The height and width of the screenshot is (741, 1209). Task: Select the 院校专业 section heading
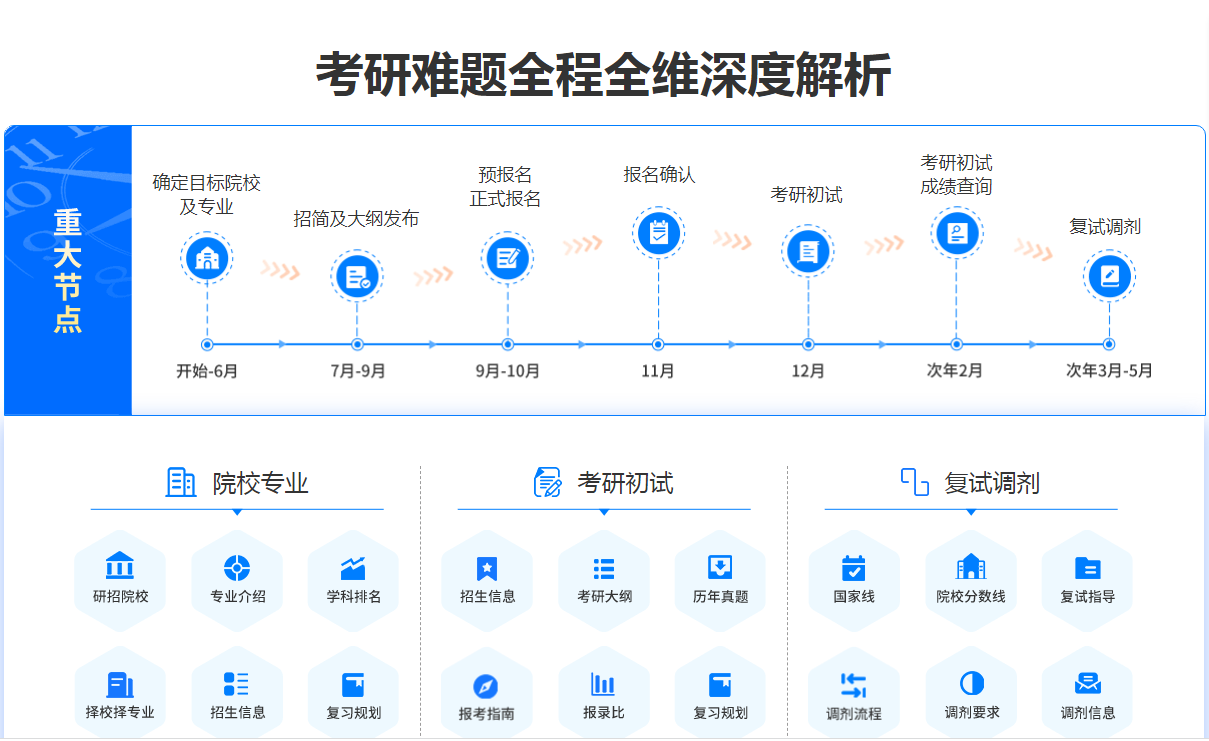pyautogui.click(x=238, y=483)
